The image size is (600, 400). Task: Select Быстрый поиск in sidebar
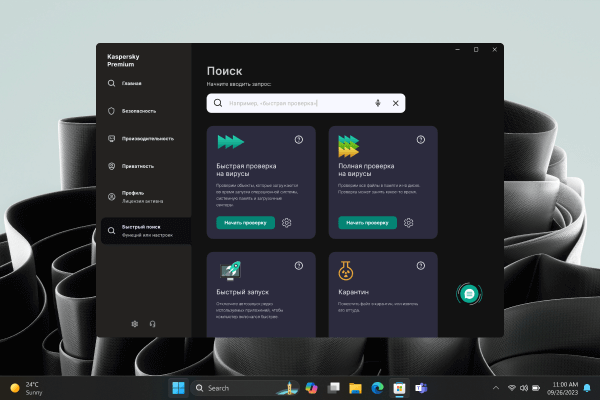[x=146, y=231]
